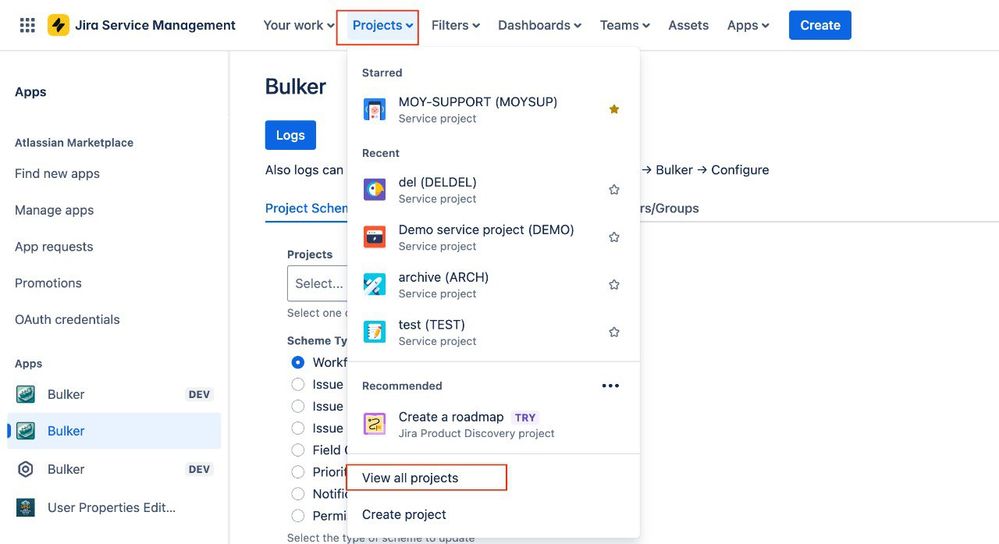
Task: Open the Your work dropdown
Action: click(299, 25)
